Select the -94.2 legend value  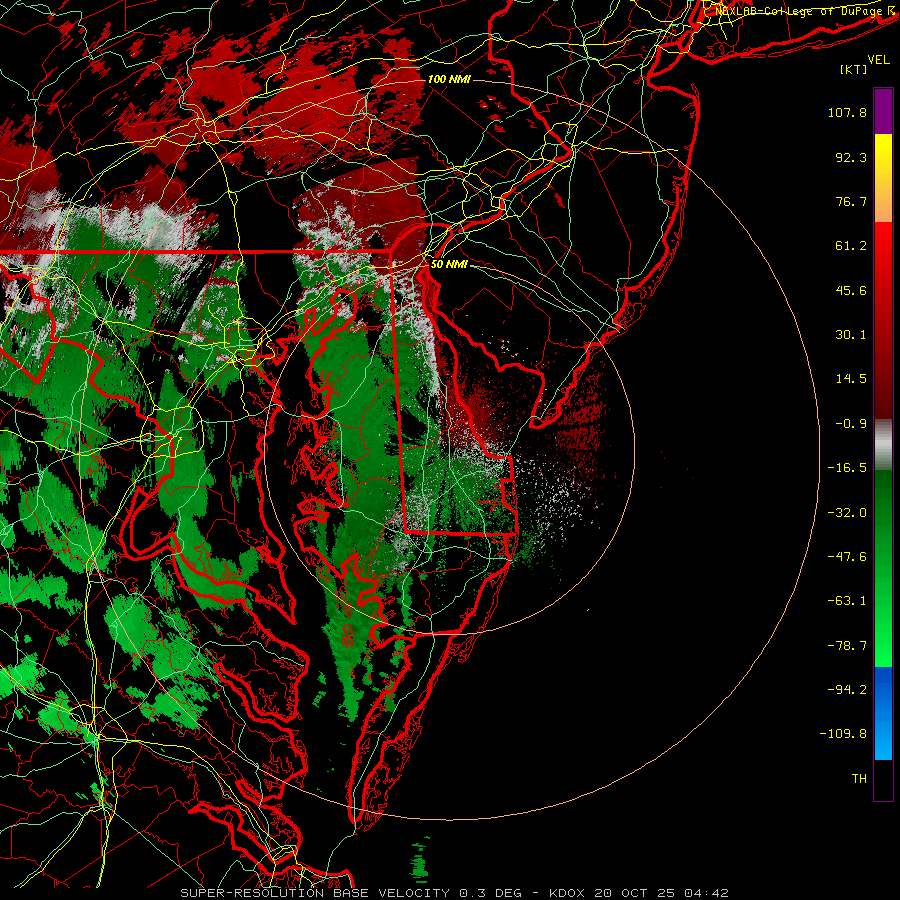click(847, 690)
